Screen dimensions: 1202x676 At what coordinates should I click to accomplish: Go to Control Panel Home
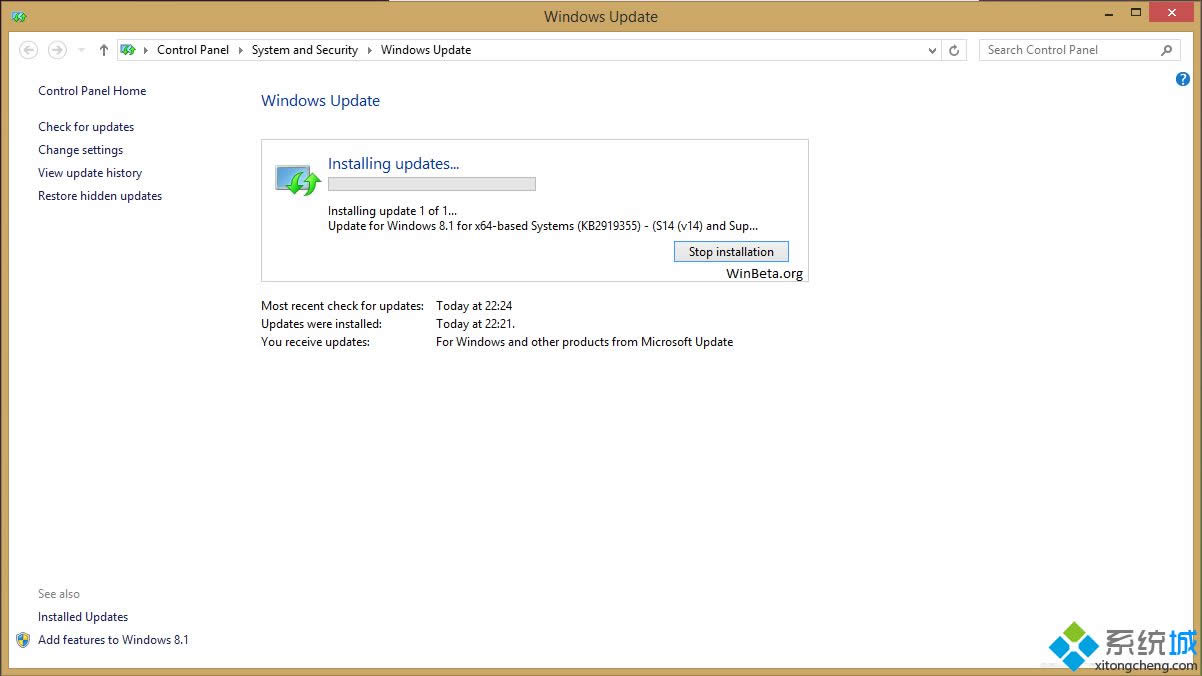pos(92,91)
